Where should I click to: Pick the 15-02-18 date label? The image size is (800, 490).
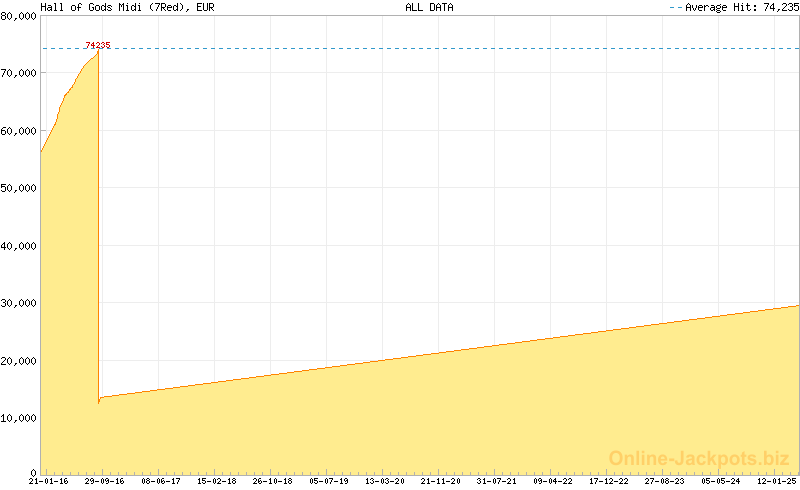tap(217, 481)
